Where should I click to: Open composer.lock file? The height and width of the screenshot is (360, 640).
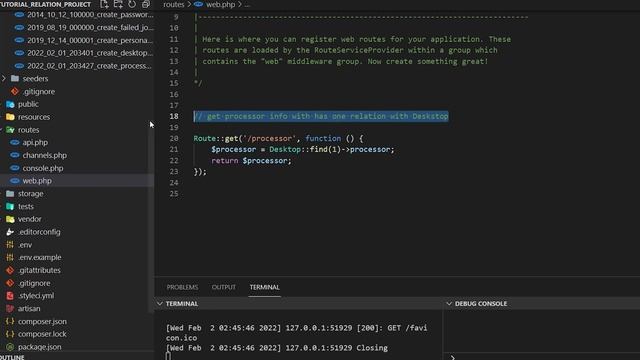click(x=42, y=334)
